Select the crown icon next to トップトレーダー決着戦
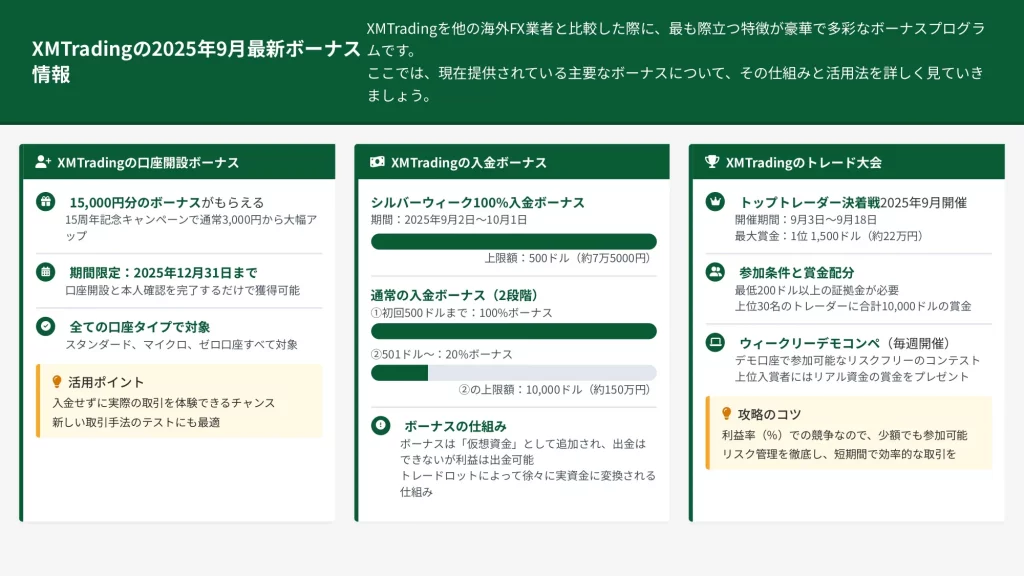 tap(715, 202)
